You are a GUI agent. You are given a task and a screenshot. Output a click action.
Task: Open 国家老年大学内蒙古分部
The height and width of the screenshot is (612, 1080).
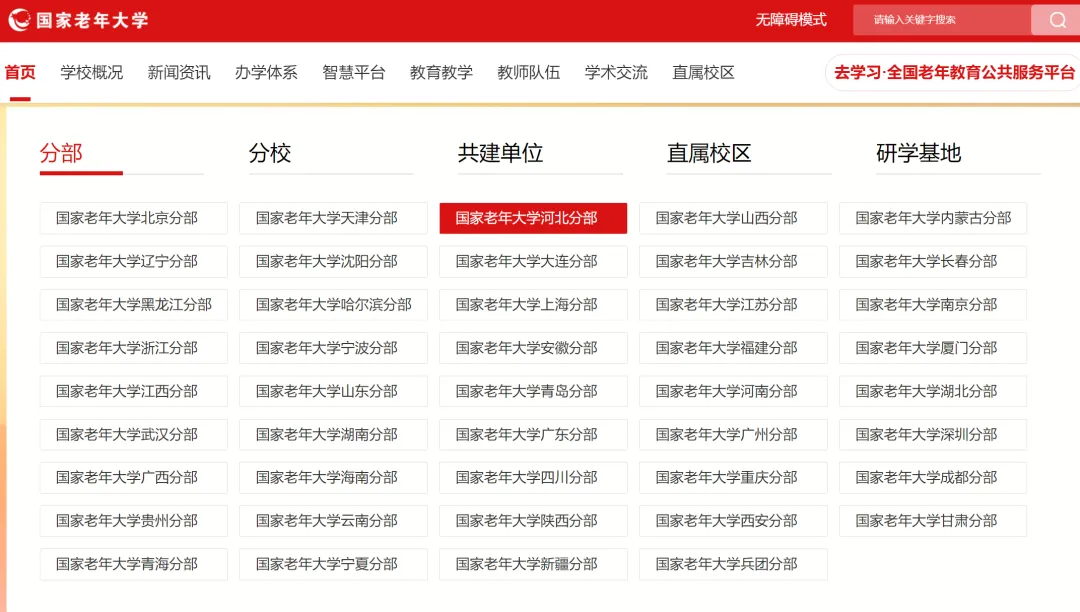point(933,218)
